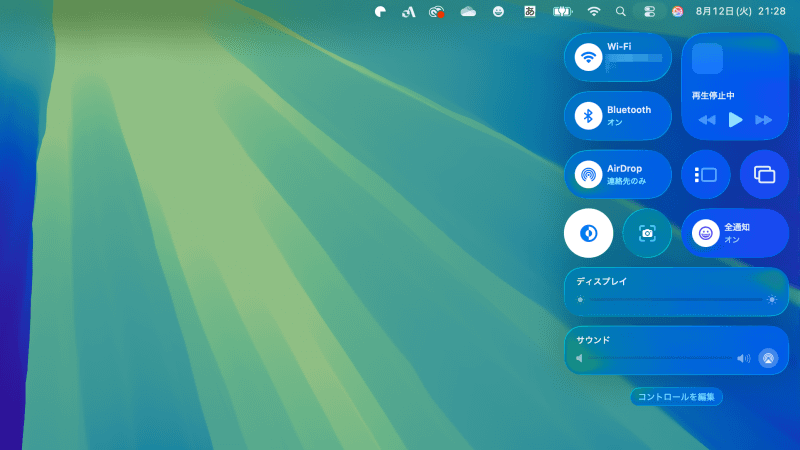
Task: Skip to next track
Action: point(764,120)
